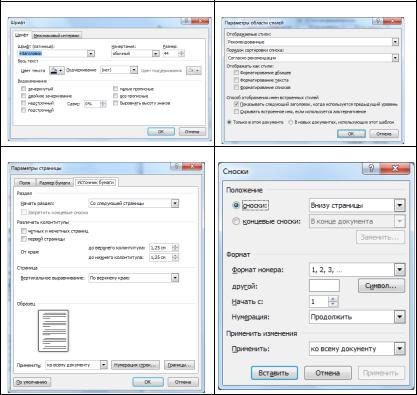
Task: Open the Источник бумаги tab
Action: 96,182
